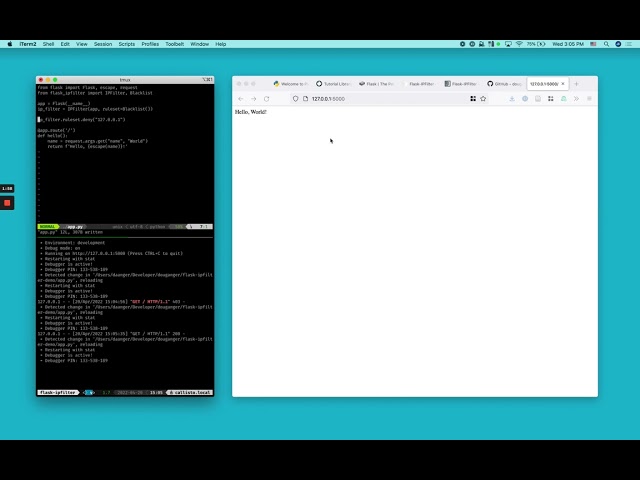
Task: Switch to the Flask | The Pallets tab
Action: pos(376,84)
